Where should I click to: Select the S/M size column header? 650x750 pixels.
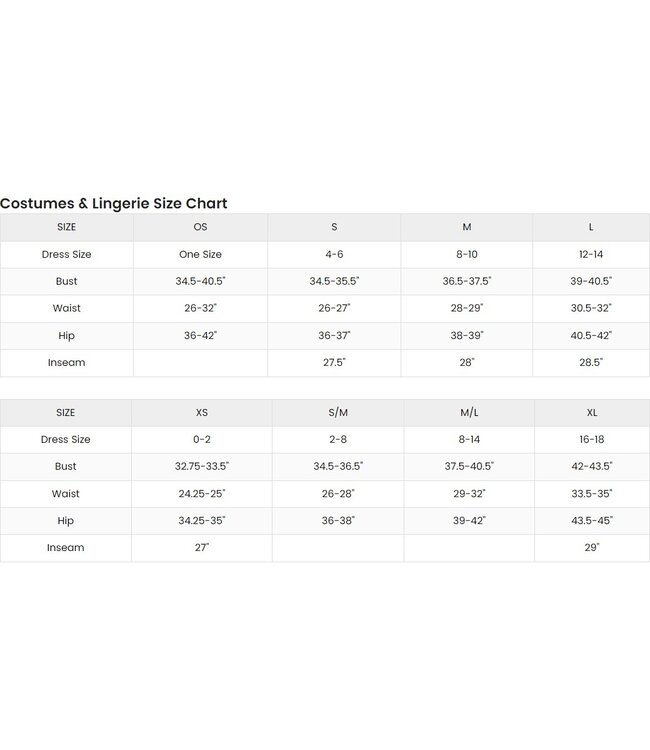(338, 412)
